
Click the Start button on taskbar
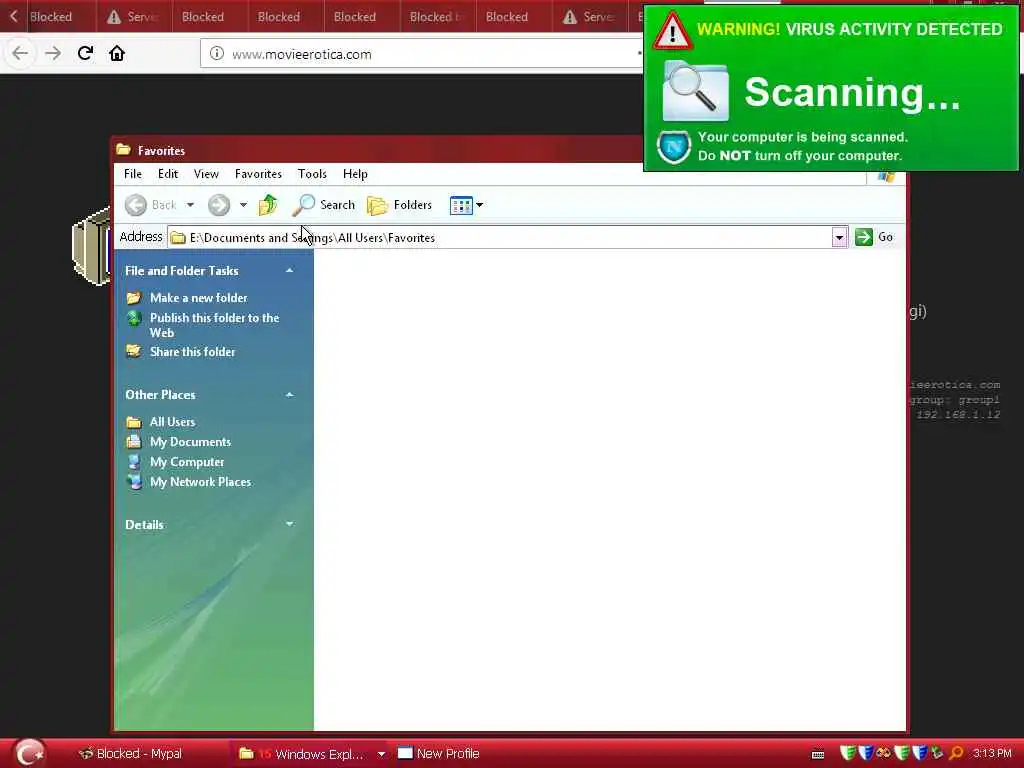click(29, 754)
